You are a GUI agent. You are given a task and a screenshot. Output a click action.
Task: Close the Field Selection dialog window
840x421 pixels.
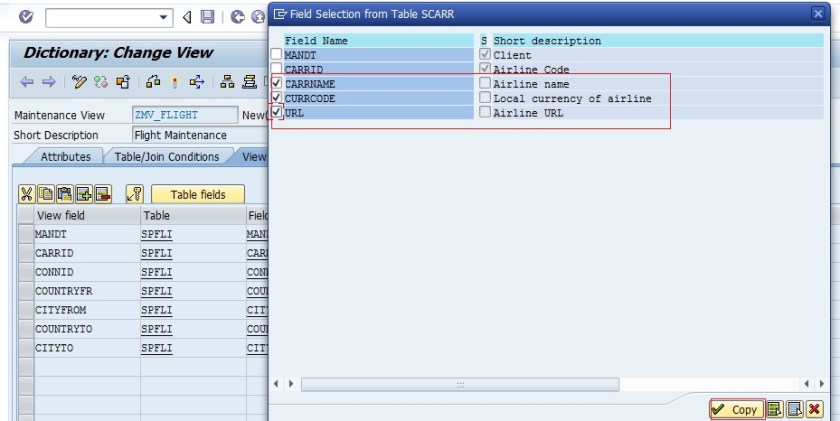(x=818, y=14)
